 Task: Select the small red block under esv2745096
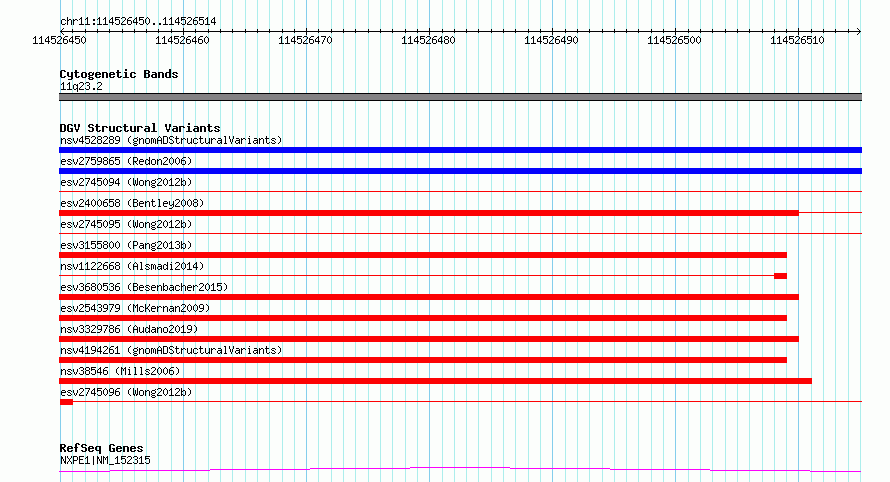(x=66, y=402)
